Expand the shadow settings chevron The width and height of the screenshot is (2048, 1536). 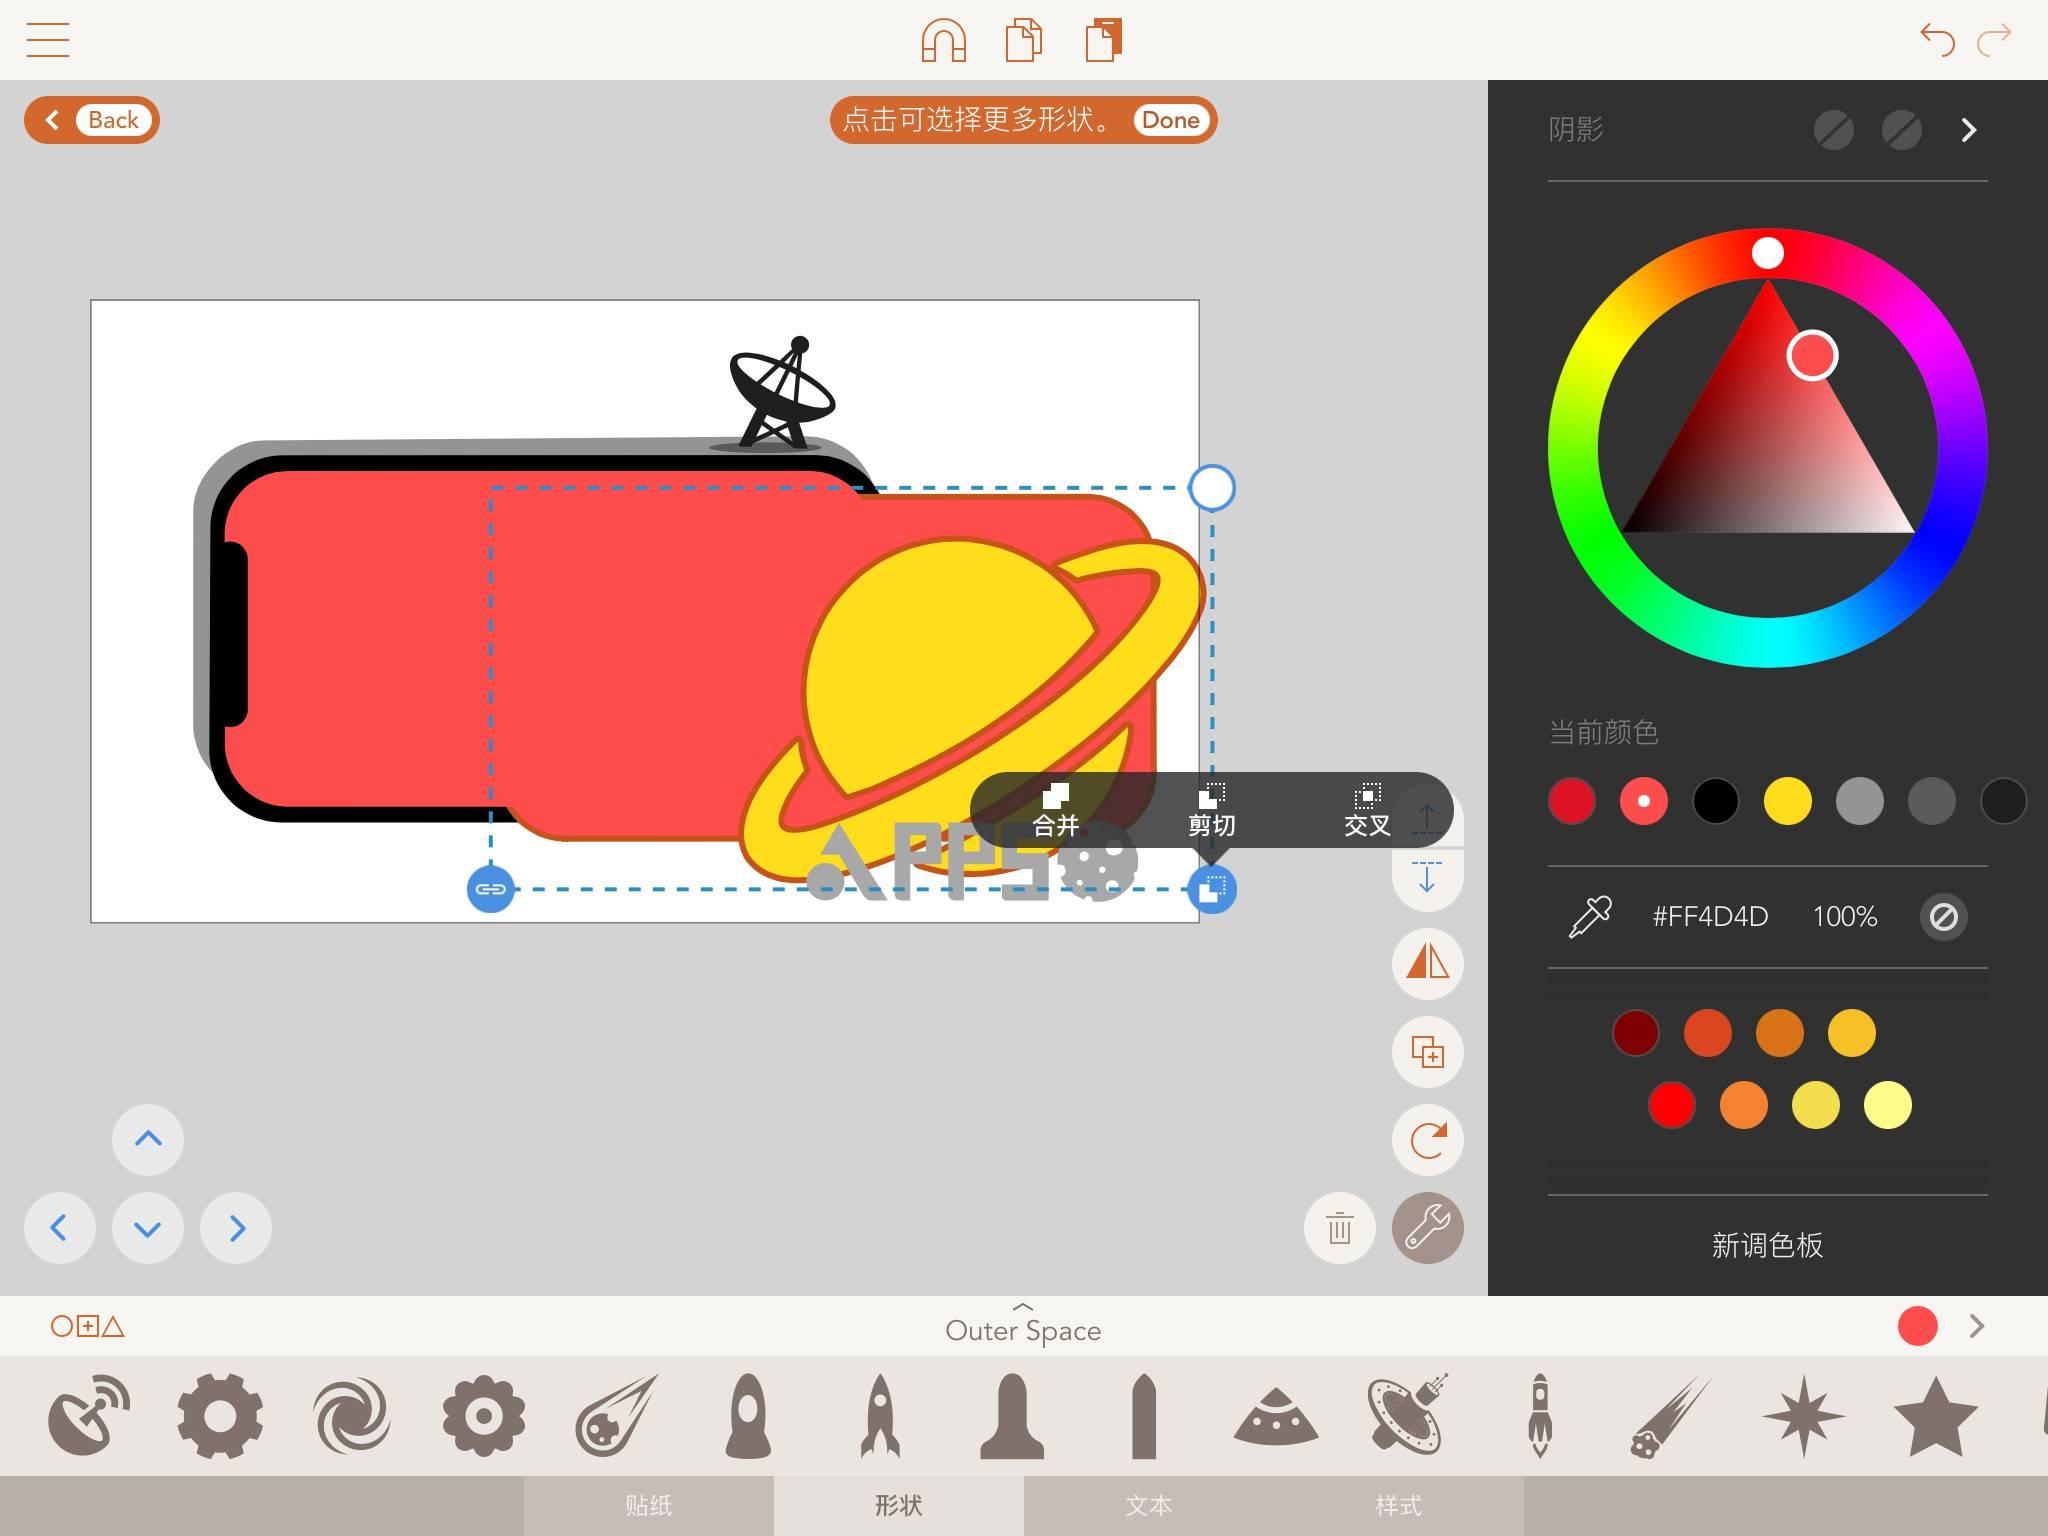(x=1968, y=130)
